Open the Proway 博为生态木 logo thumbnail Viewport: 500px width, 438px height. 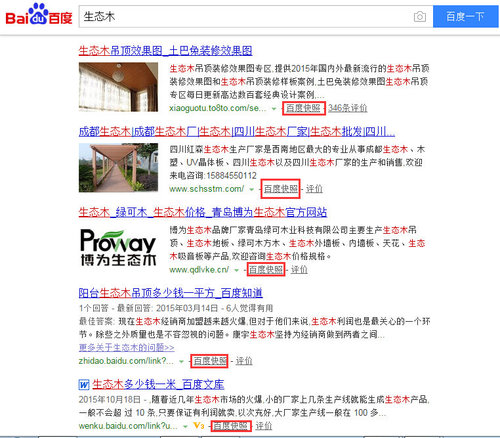118,247
